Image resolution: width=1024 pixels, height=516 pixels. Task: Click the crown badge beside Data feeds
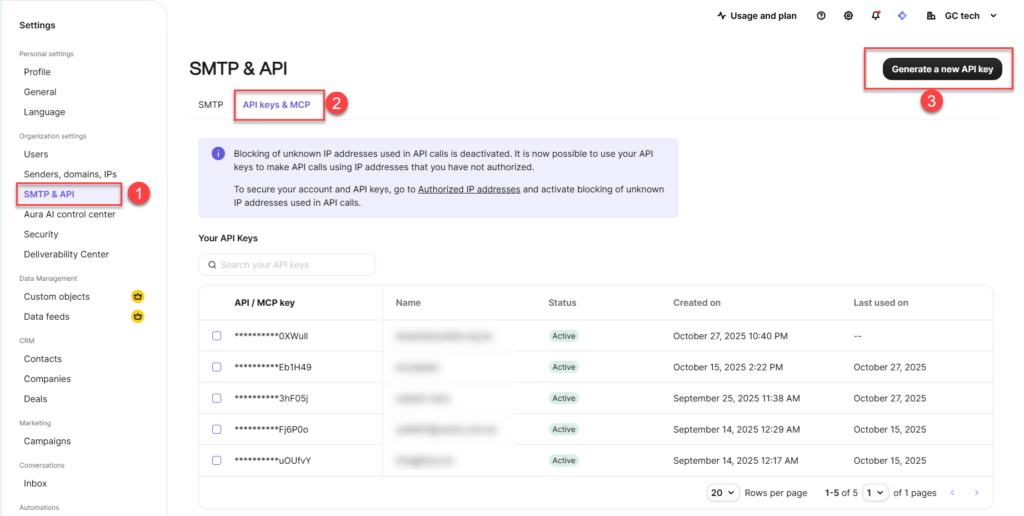point(138,317)
